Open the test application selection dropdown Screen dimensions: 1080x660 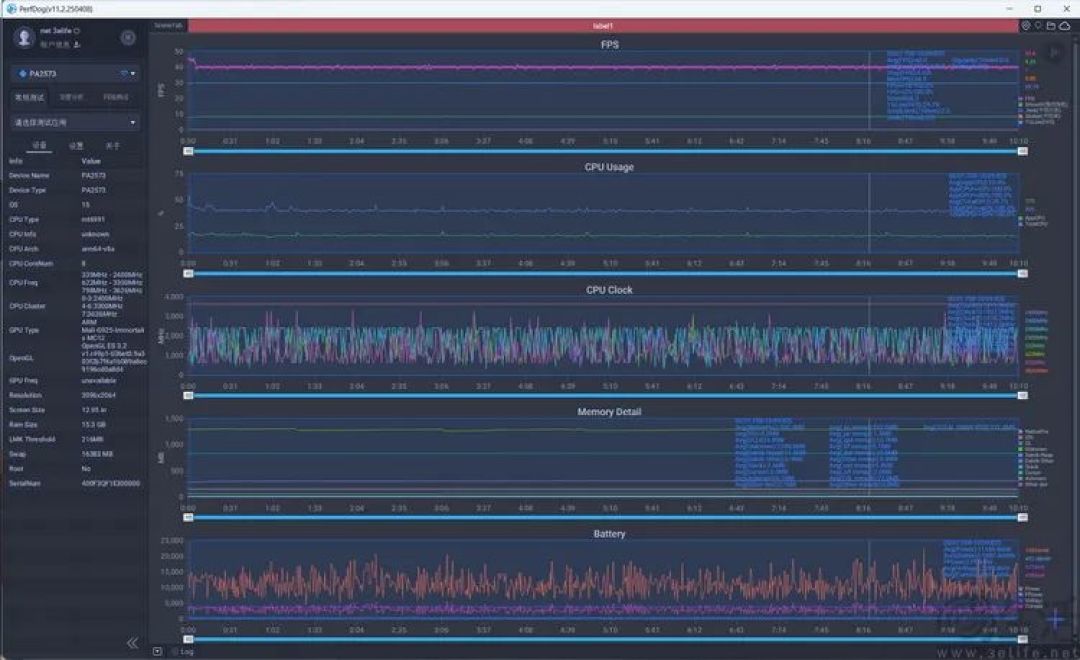point(74,123)
